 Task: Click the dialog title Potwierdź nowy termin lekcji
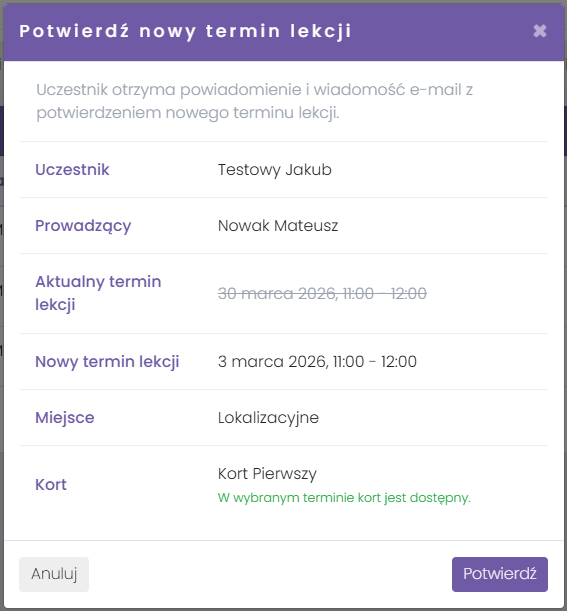coord(185,32)
